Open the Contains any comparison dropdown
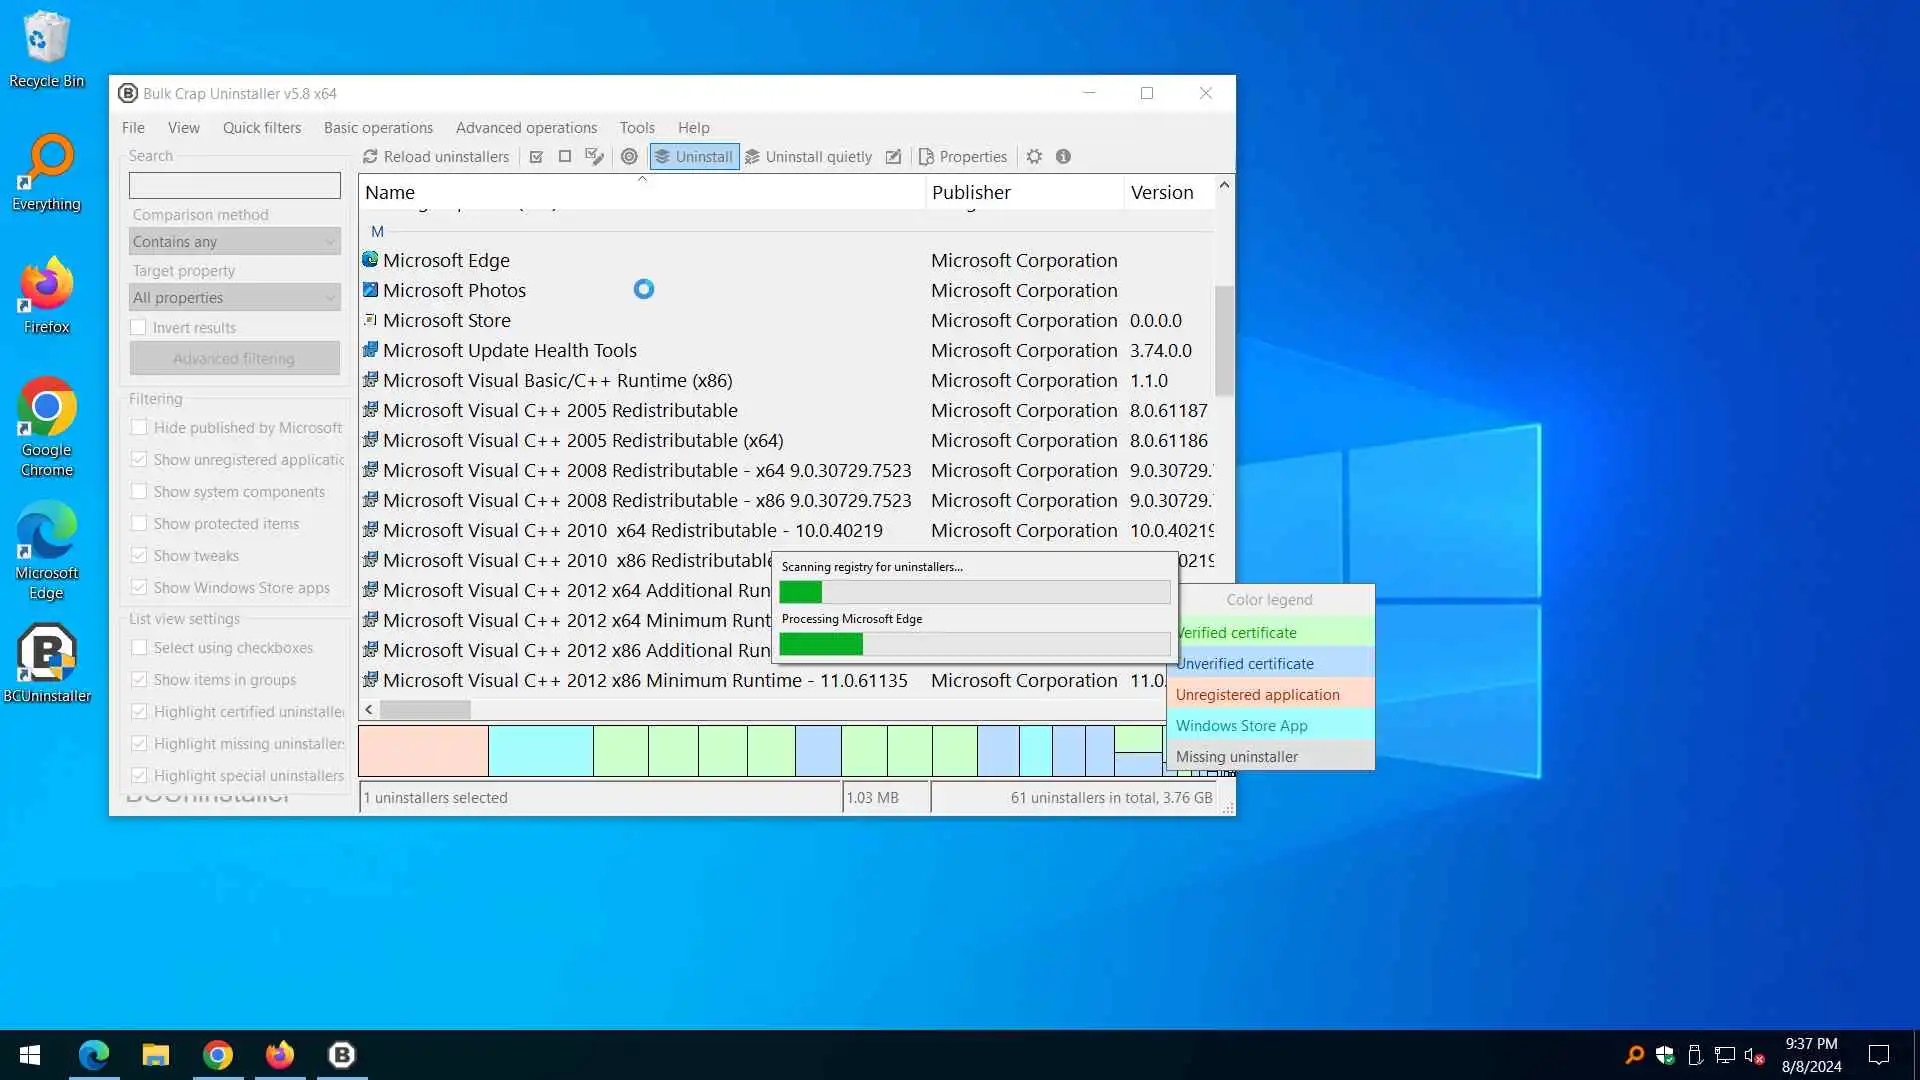Screen dimensions: 1920x1080 [x=234, y=242]
